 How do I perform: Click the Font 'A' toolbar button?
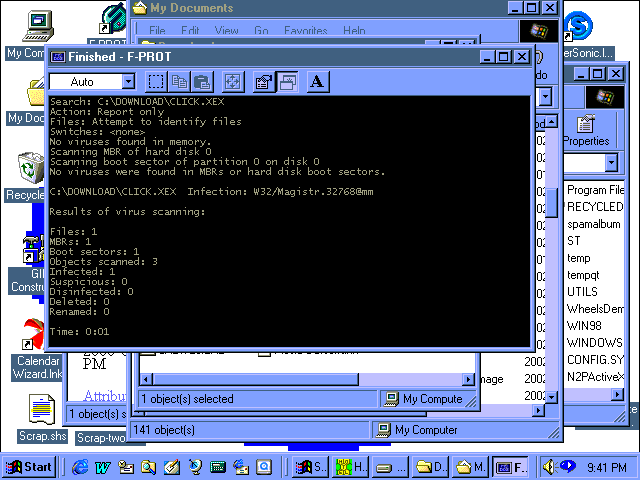317,82
